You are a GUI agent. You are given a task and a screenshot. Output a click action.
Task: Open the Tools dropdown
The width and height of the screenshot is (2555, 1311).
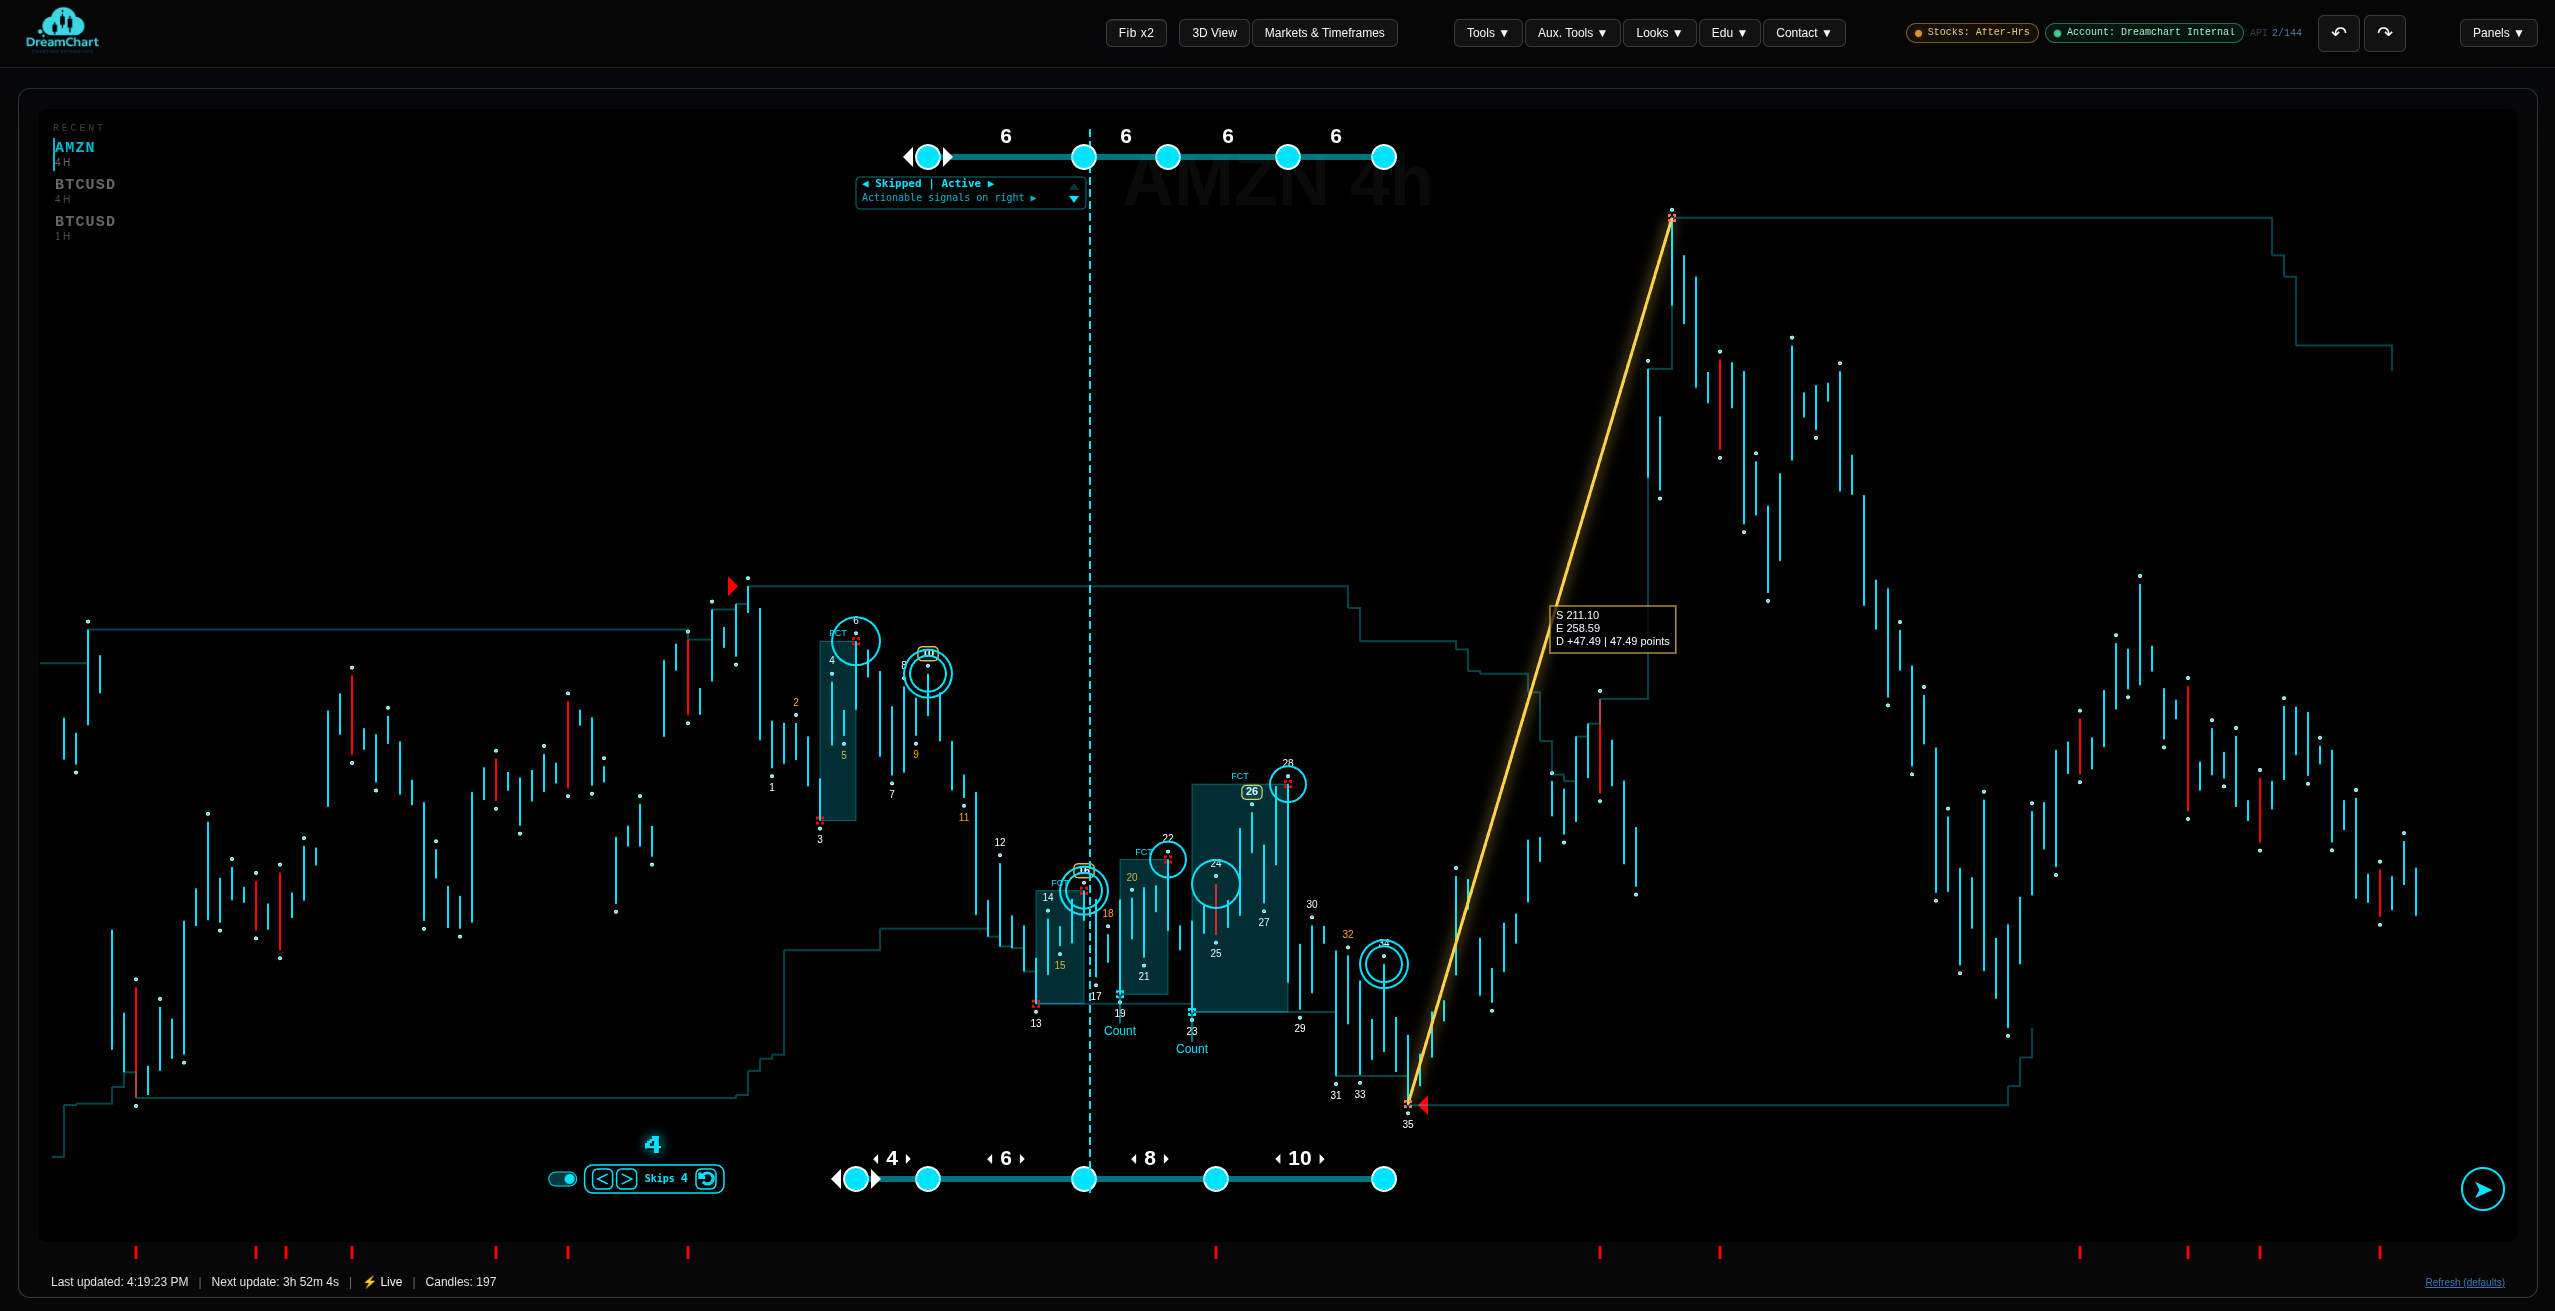1487,33
